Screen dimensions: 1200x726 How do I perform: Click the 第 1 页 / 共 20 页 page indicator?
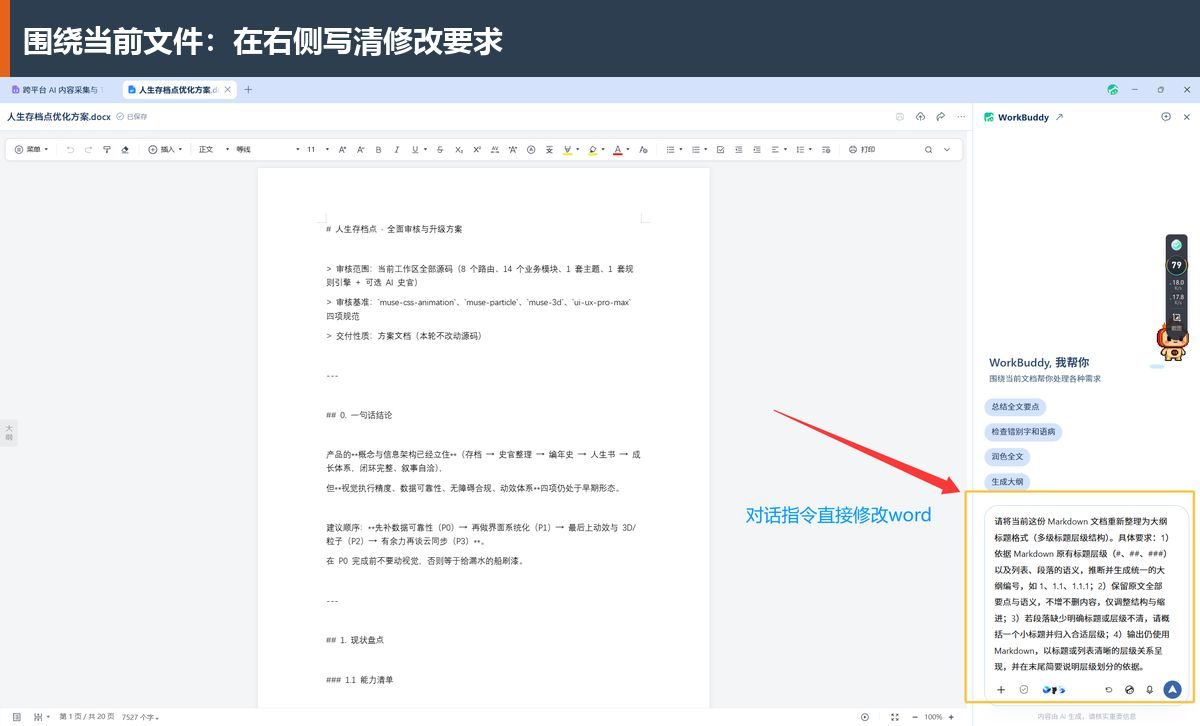[87, 717]
